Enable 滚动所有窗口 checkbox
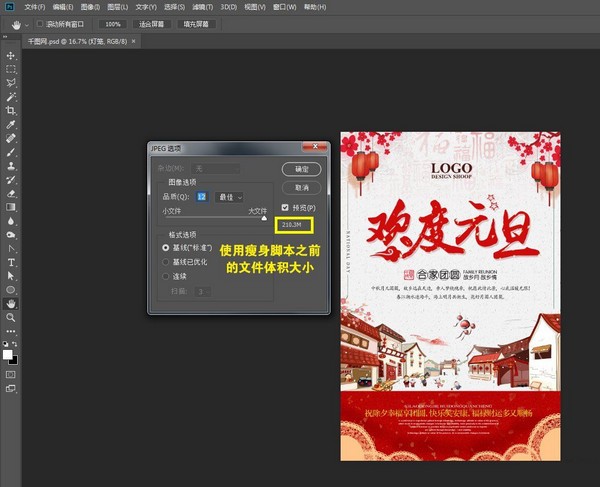 [39, 23]
